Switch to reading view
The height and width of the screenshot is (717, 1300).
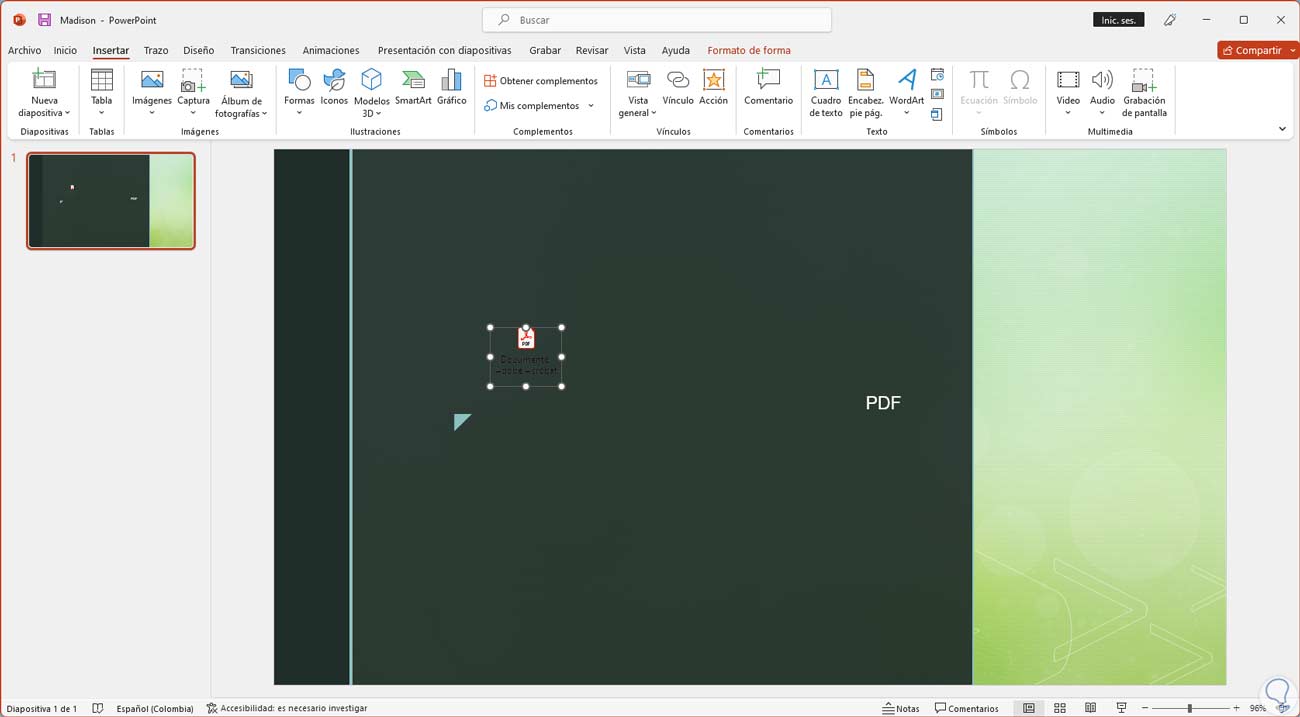click(1091, 708)
